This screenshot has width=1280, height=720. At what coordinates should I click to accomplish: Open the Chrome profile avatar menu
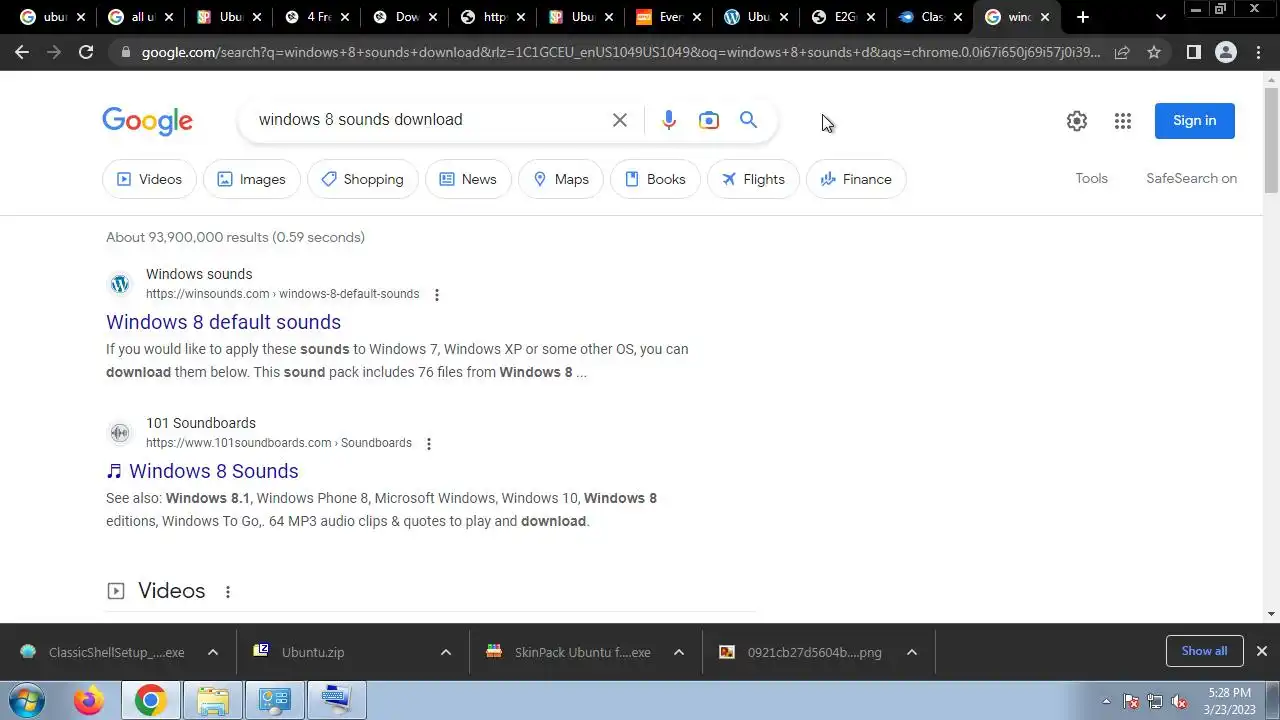1225,52
